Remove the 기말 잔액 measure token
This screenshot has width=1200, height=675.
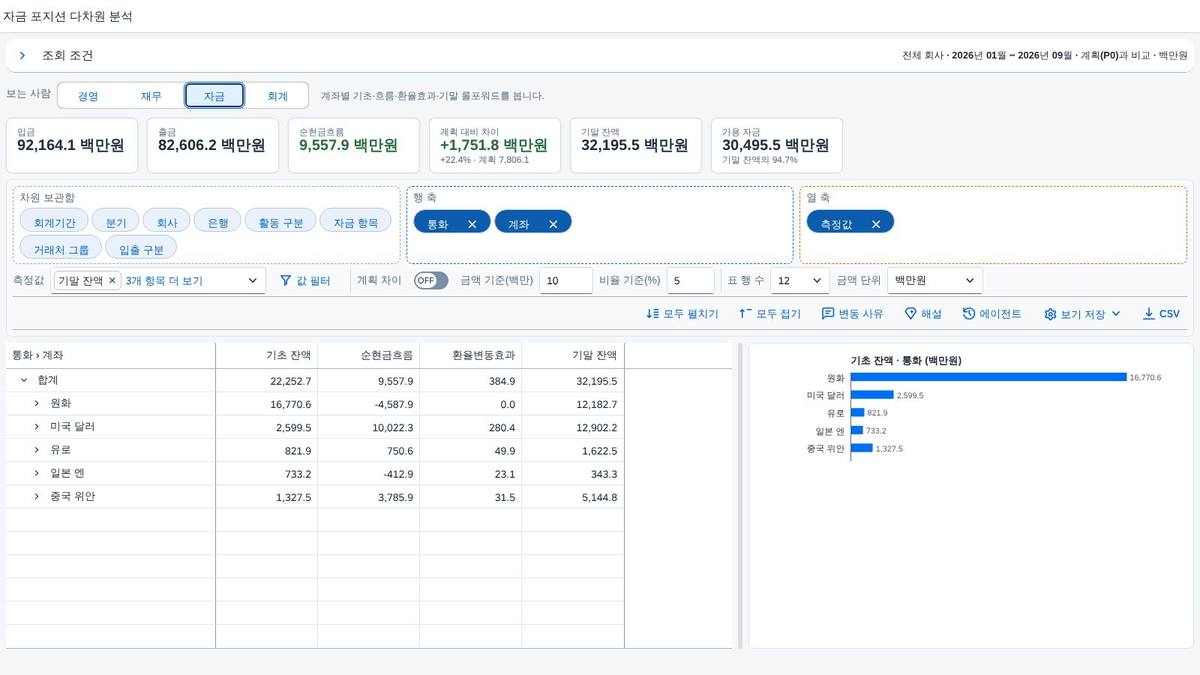112,281
